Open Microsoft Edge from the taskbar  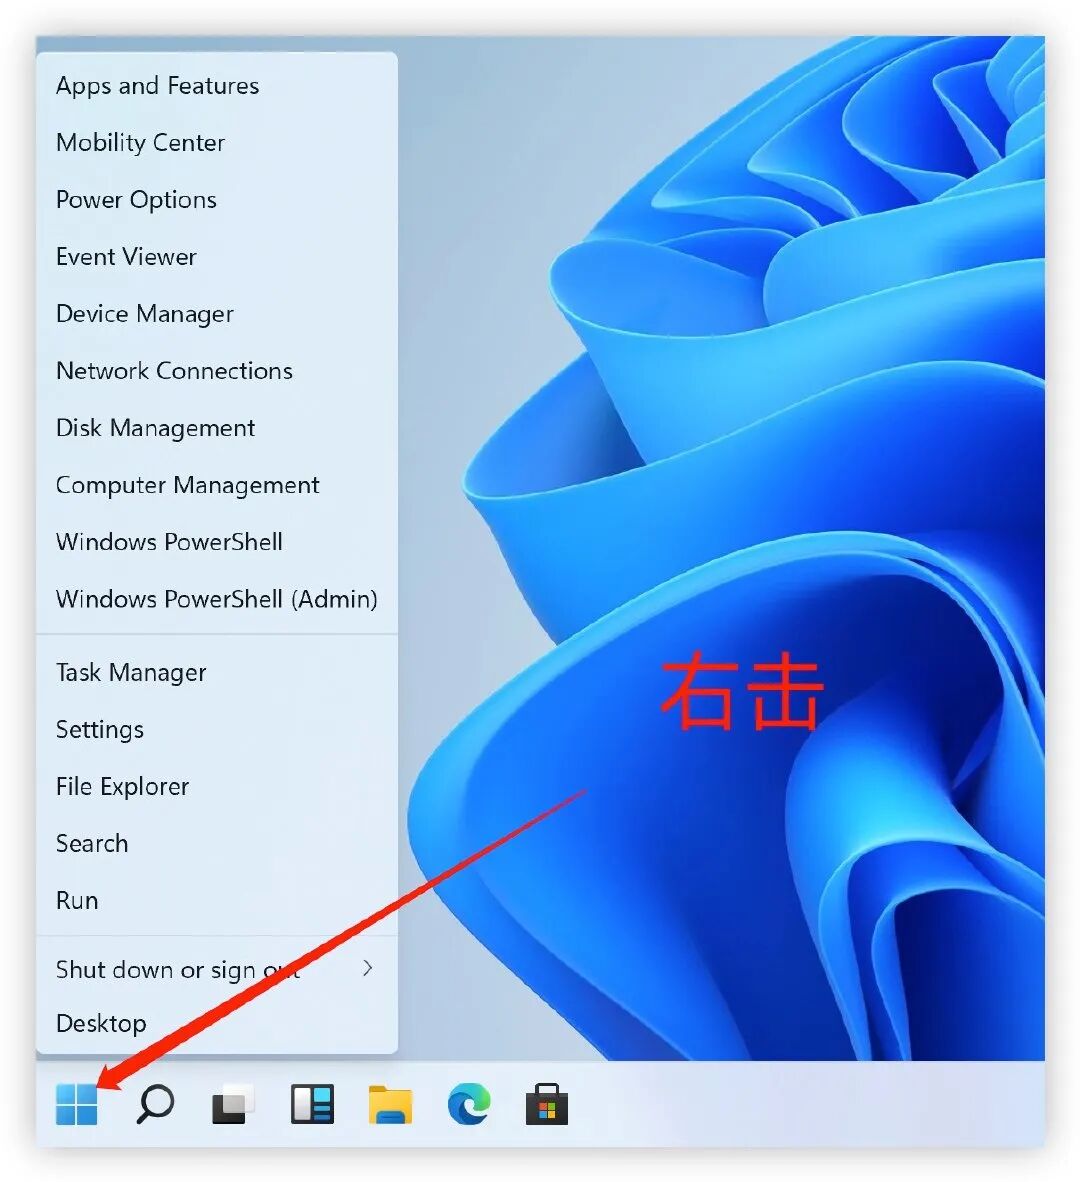click(468, 1105)
